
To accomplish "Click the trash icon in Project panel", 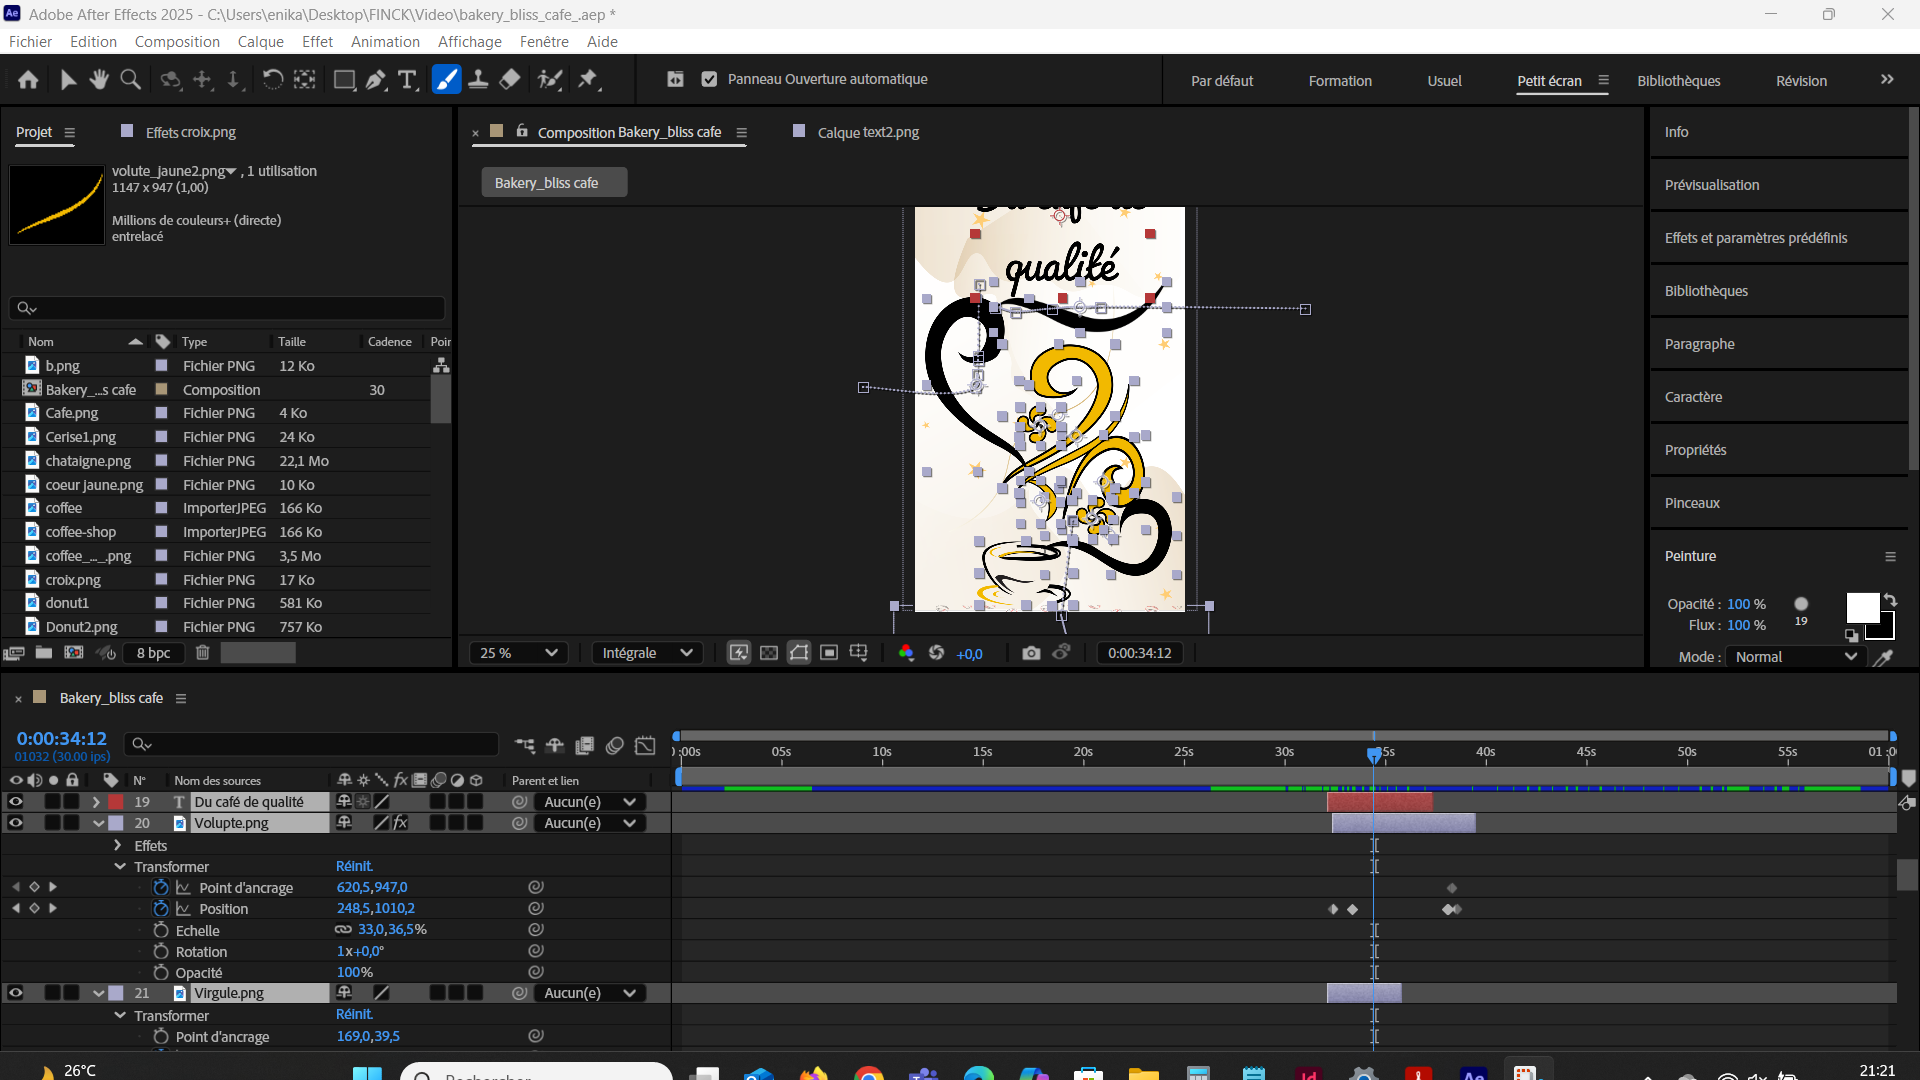I will pos(202,653).
